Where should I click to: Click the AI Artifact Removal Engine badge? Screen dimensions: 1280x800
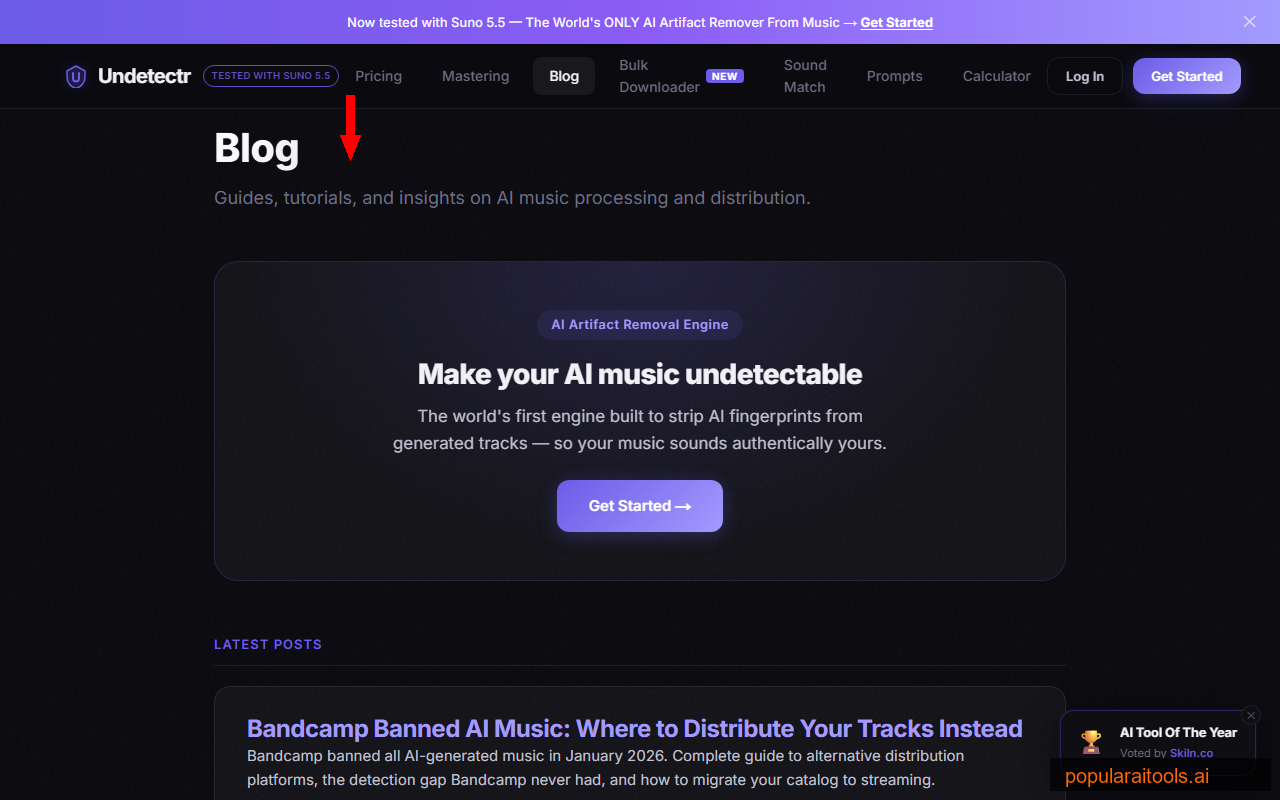point(639,324)
